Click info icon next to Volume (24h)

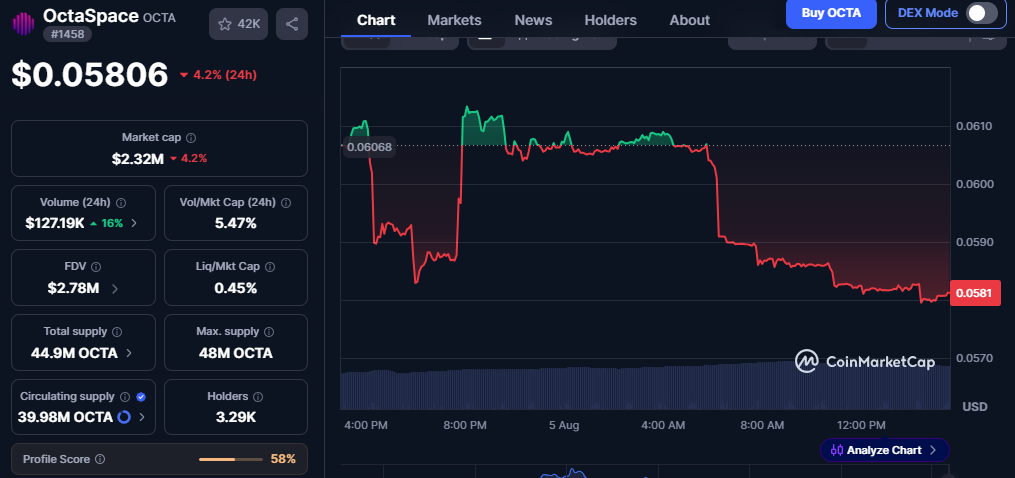click(121, 203)
